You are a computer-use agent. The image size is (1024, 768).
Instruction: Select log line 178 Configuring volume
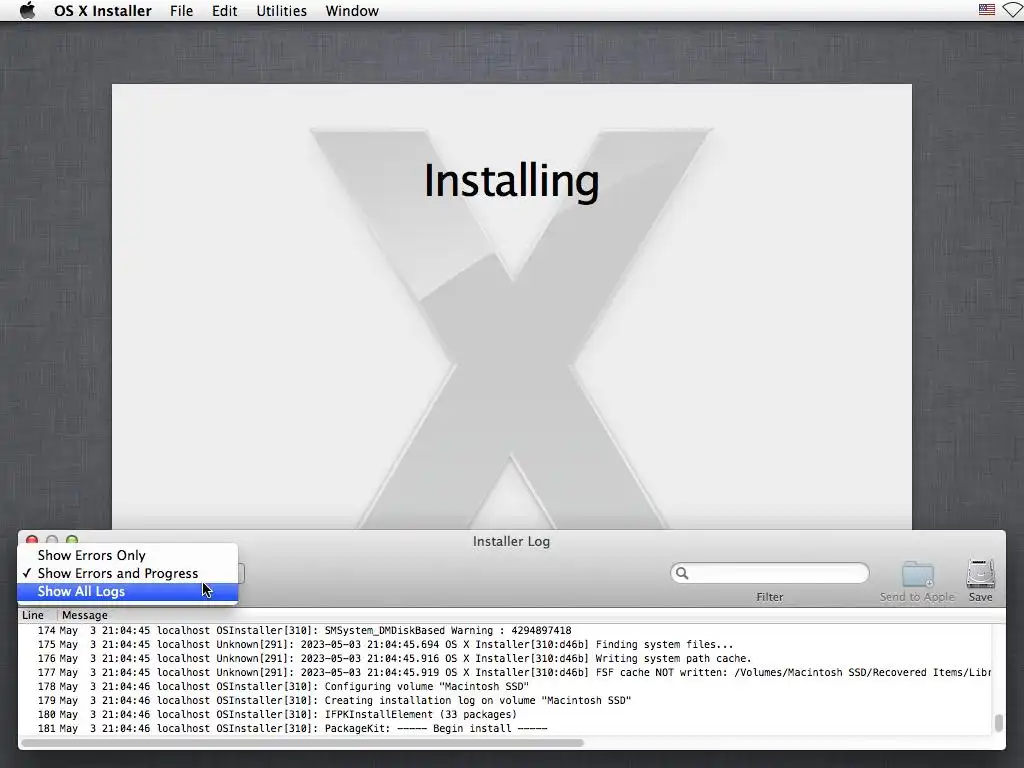click(506, 687)
